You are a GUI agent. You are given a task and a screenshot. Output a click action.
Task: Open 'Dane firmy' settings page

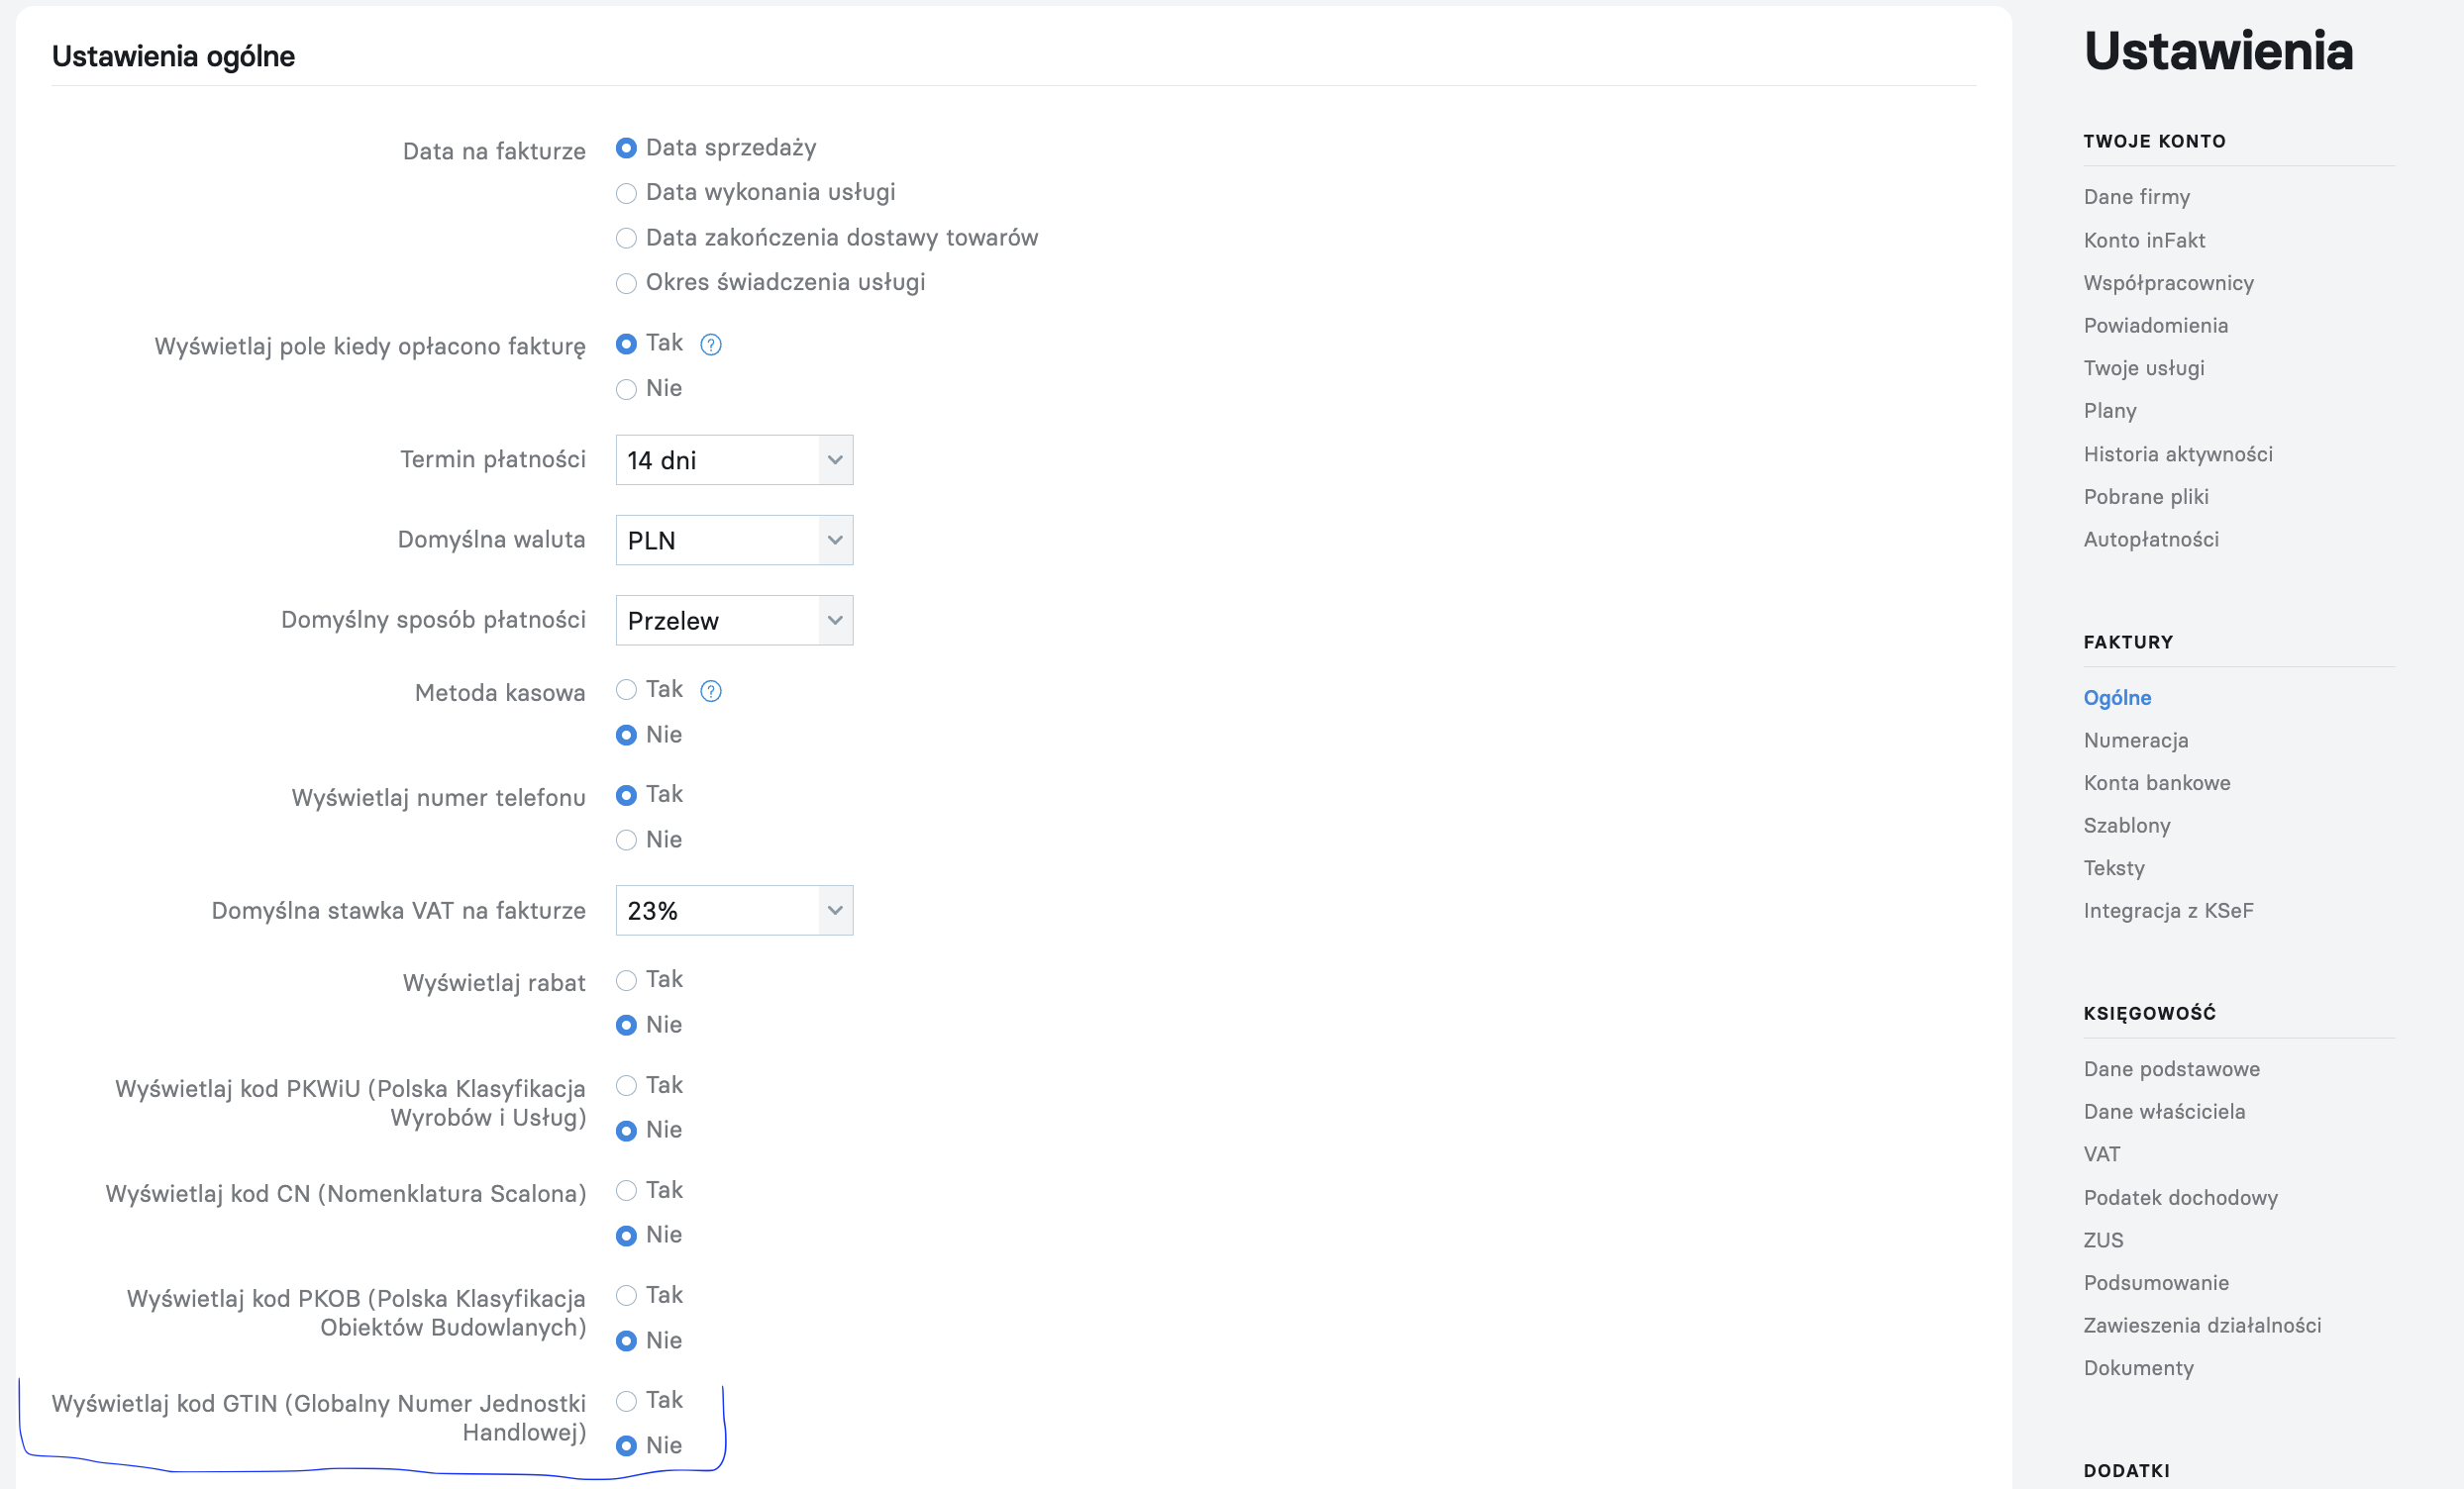[2136, 197]
